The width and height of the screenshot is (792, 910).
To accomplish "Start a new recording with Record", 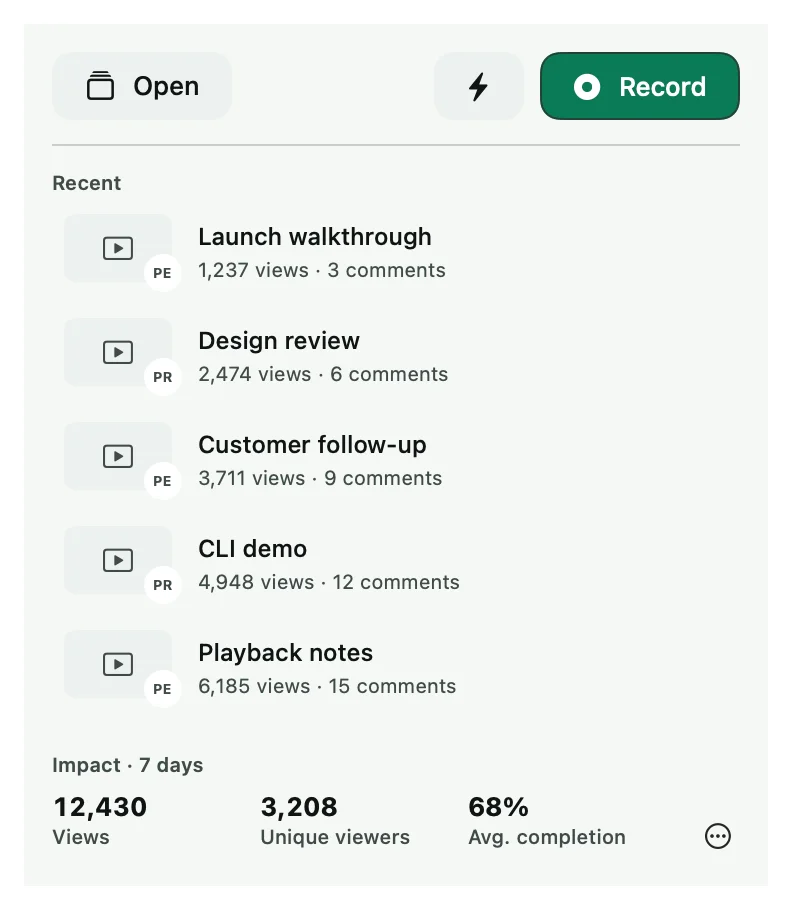I will click(x=640, y=86).
